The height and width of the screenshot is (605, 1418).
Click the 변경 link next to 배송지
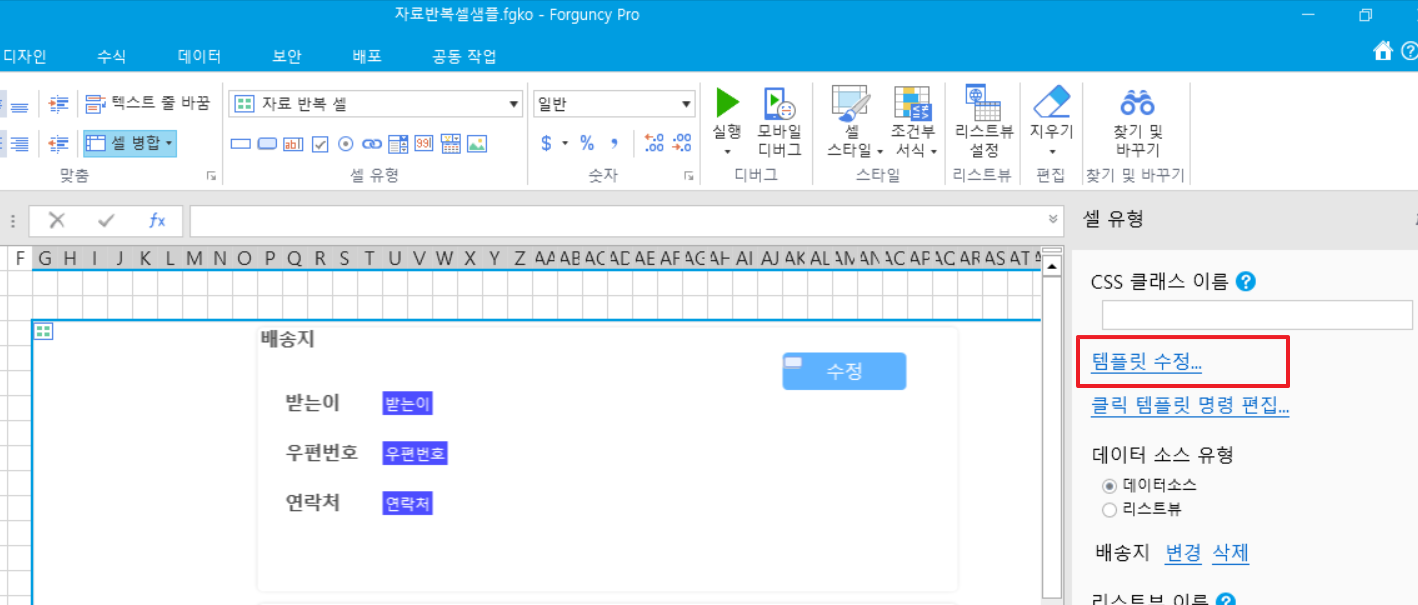1183,553
